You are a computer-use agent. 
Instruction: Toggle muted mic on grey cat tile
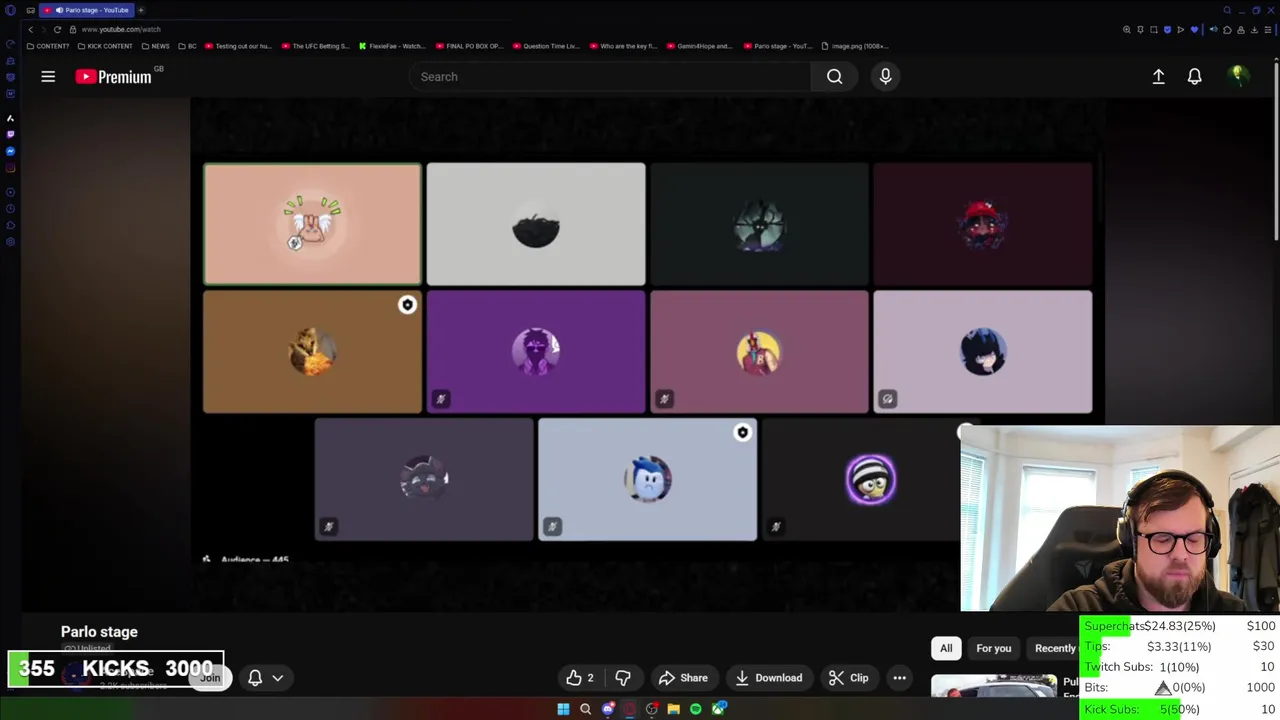pyautogui.click(x=328, y=526)
